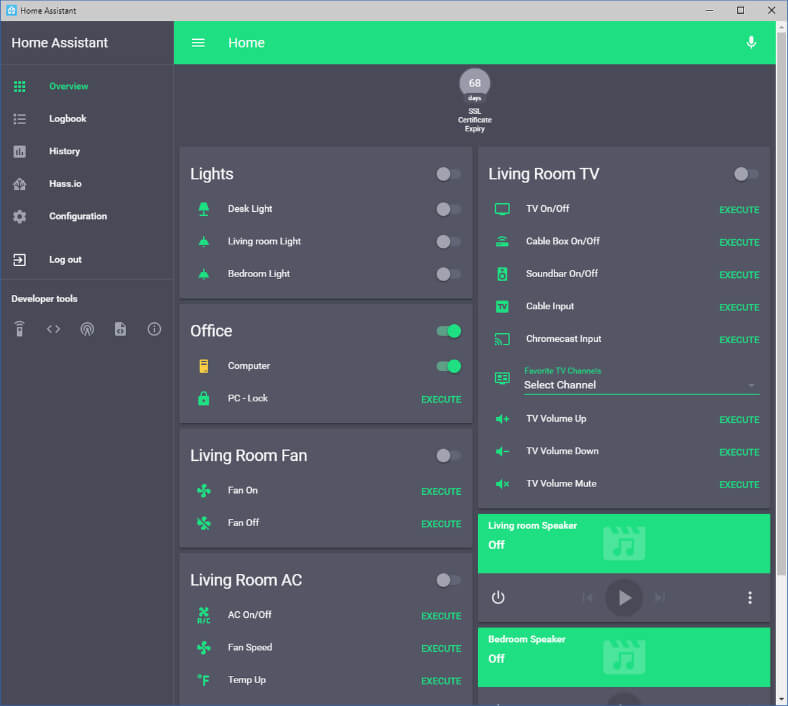788x706 pixels.
Task: Skip to next track on Living room Speaker
Action: coord(660,597)
